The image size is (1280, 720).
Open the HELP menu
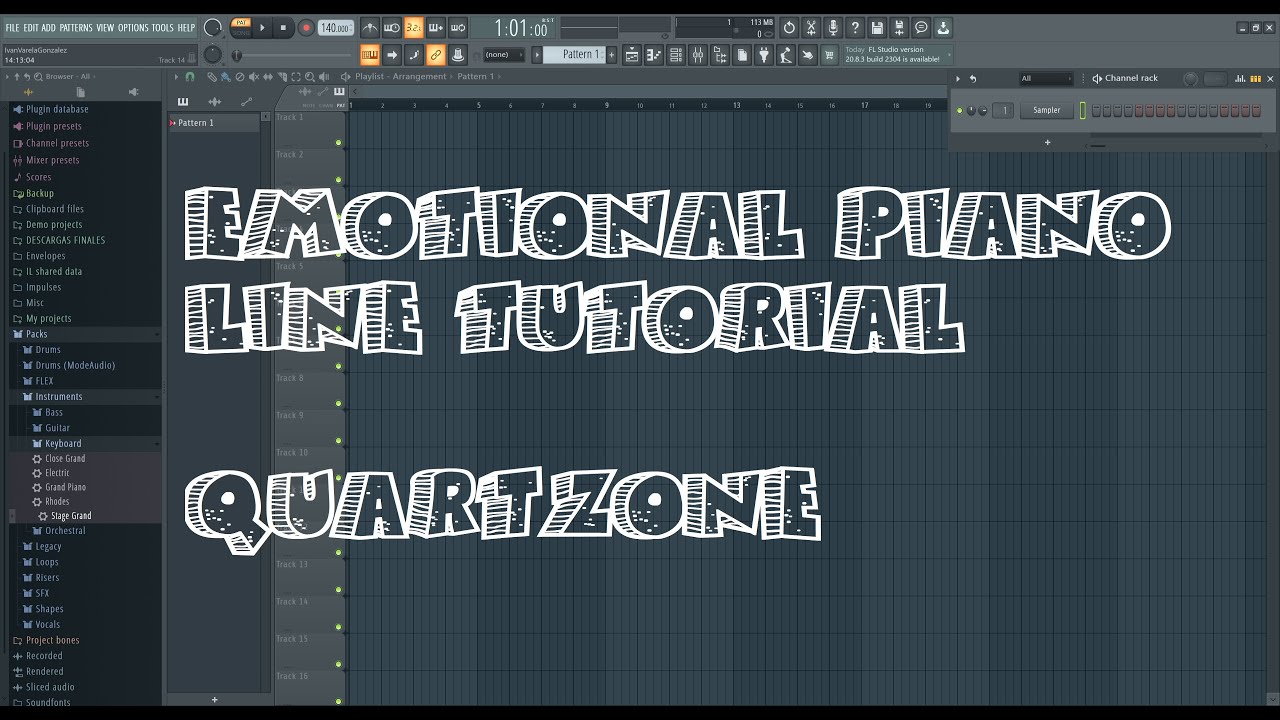point(186,27)
